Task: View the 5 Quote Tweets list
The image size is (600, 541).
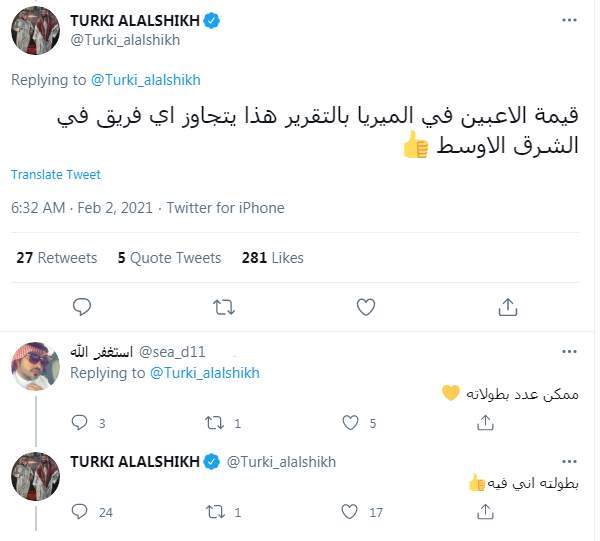Action: [169, 258]
